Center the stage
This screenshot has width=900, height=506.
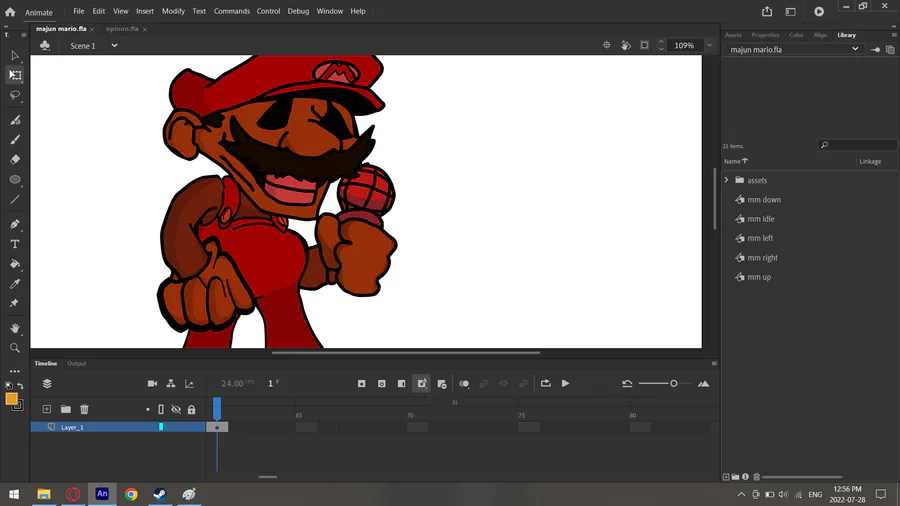(x=607, y=45)
